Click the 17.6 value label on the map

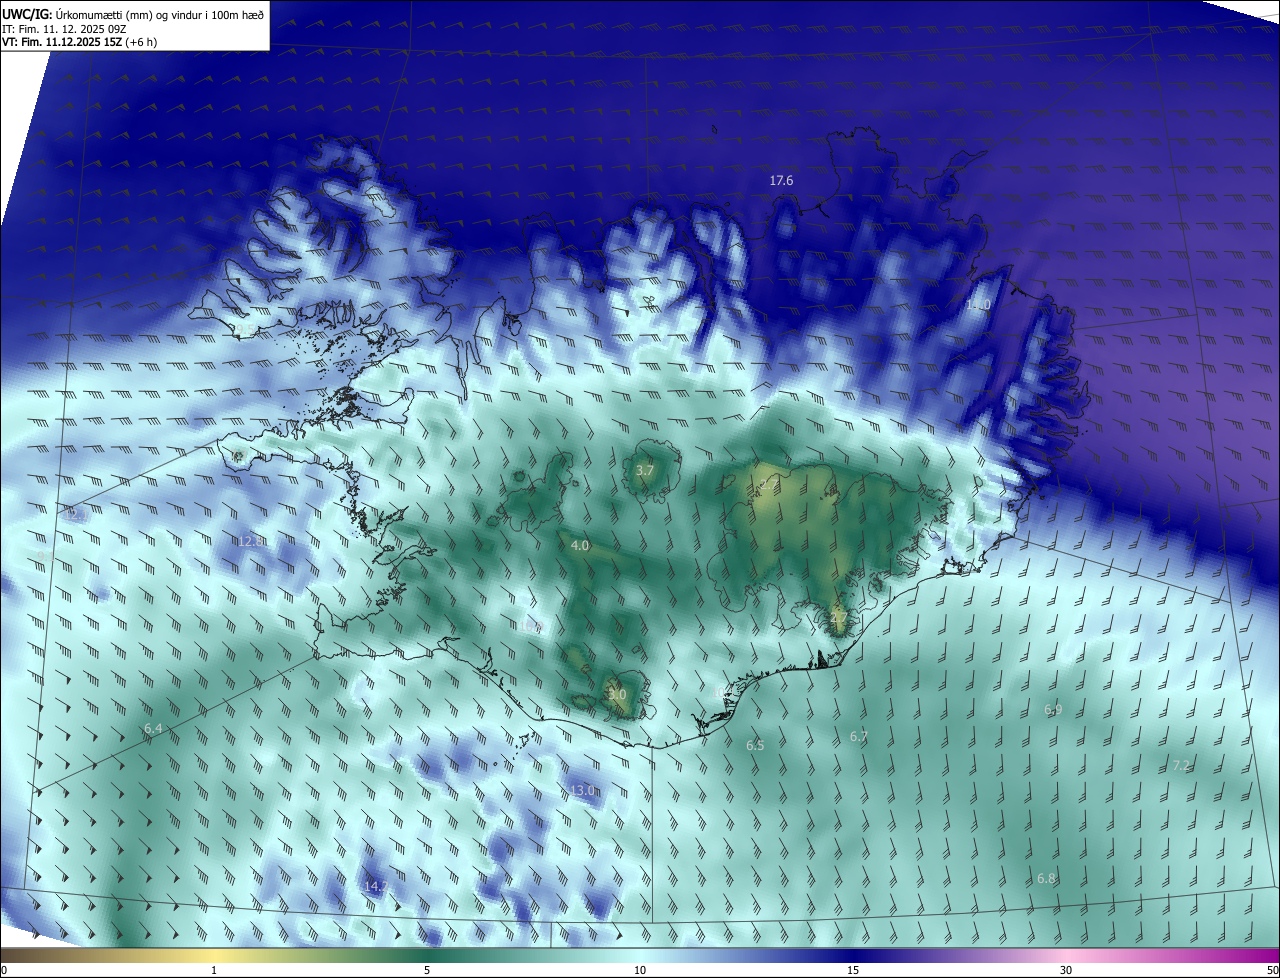pyautogui.click(x=781, y=181)
